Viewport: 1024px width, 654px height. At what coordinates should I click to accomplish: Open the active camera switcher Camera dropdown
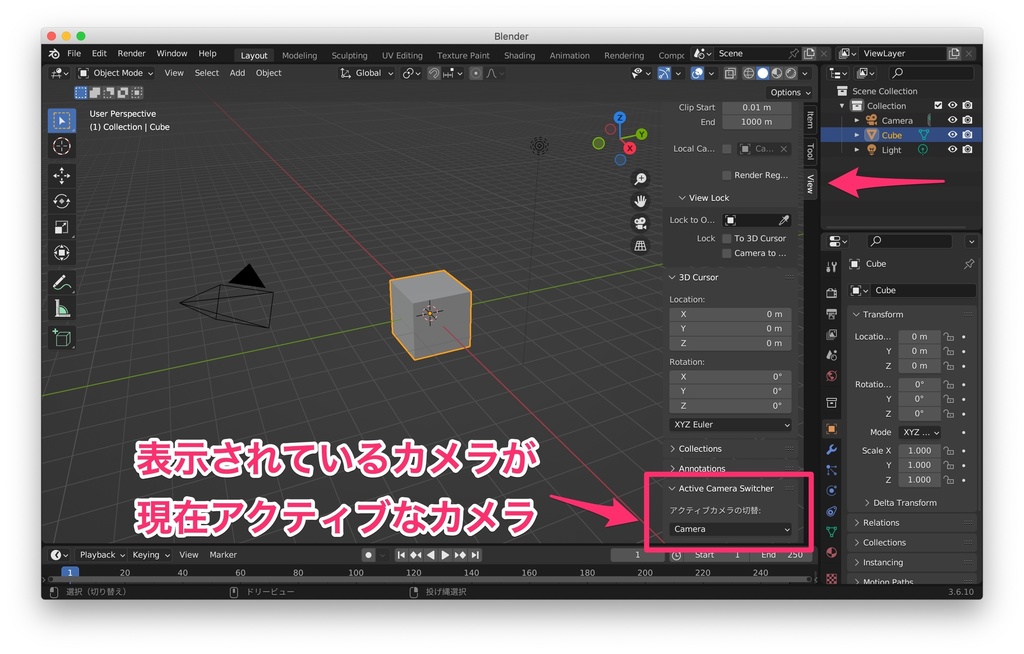point(730,528)
